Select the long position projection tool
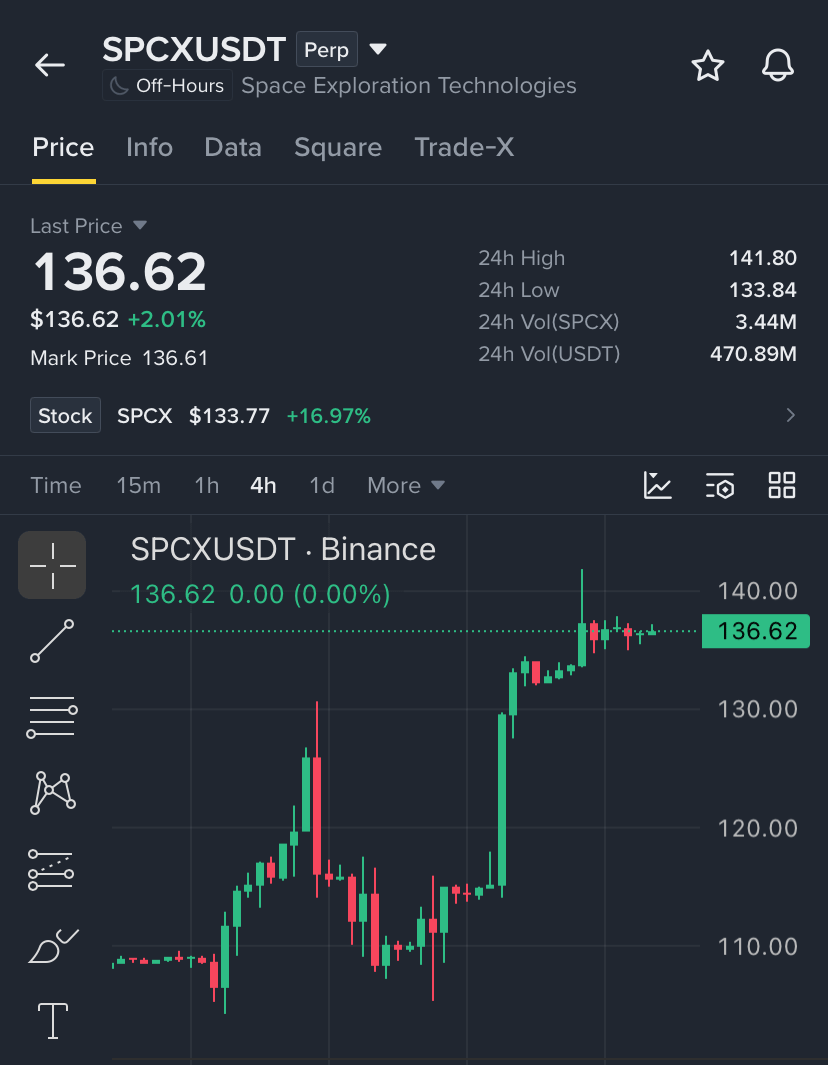Image resolution: width=828 pixels, height=1065 pixels. coord(51,869)
